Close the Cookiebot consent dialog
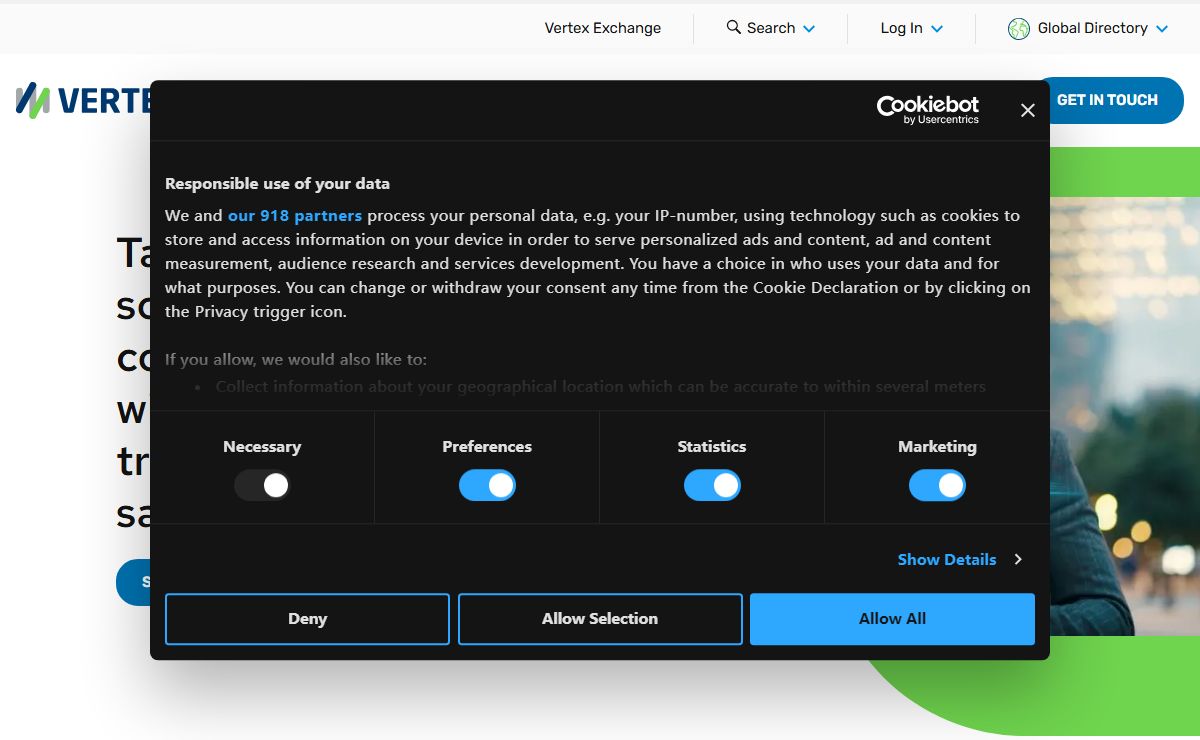This screenshot has width=1200, height=740. point(1027,110)
